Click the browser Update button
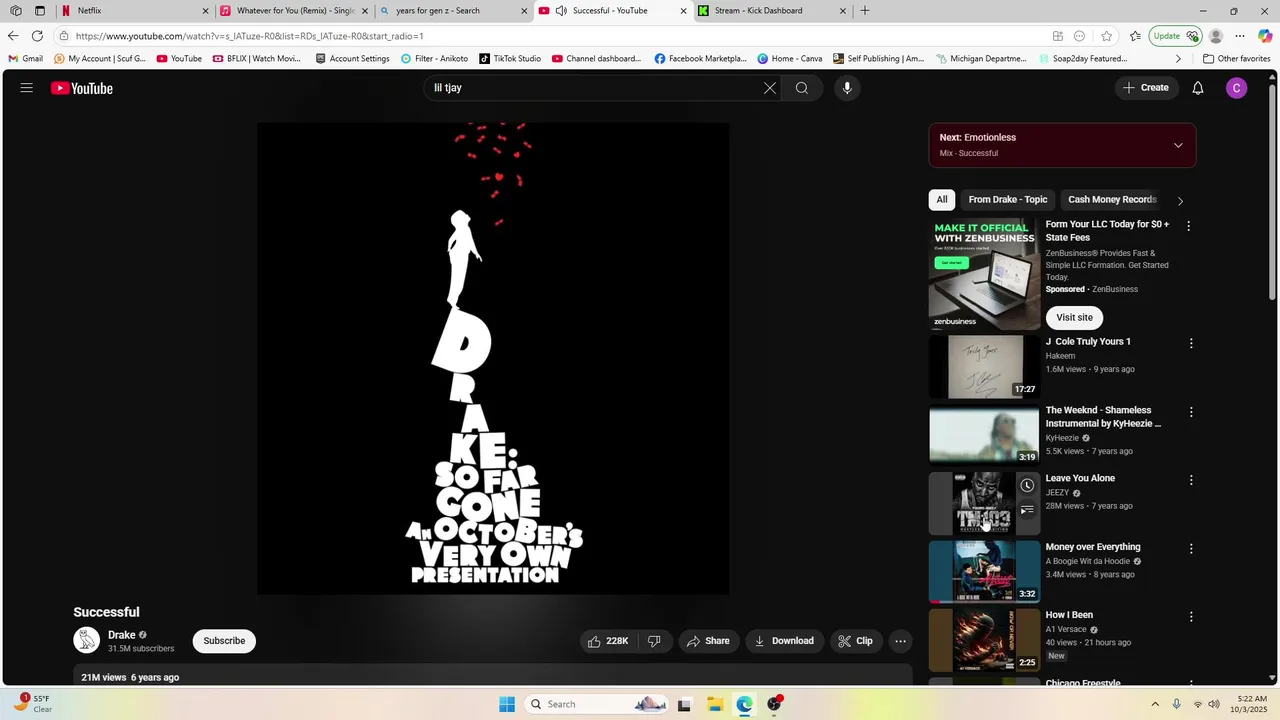The width and height of the screenshot is (1280, 720). [x=1175, y=36]
